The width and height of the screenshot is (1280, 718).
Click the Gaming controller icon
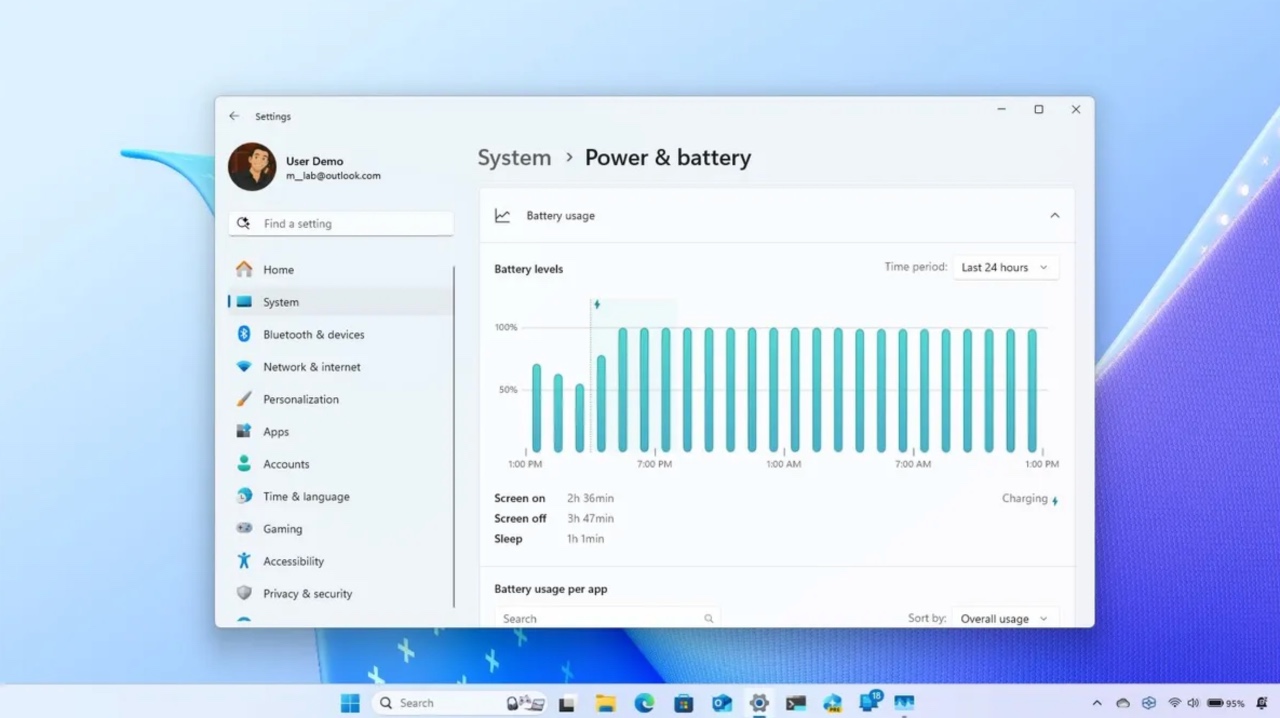click(x=244, y=528)
